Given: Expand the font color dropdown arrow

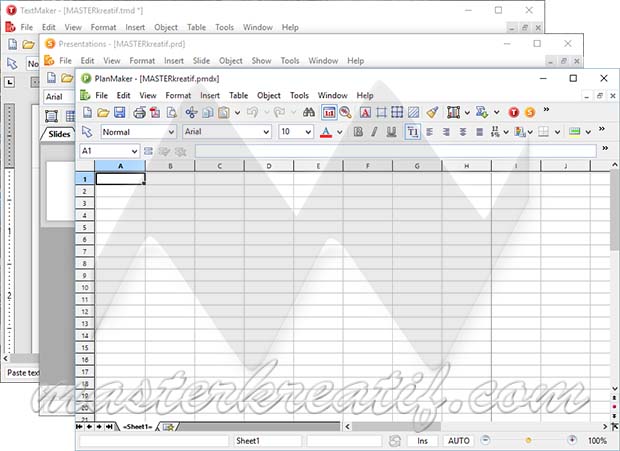Looking at the screenshot, I should pyautogui.click(x=340, y=132).
